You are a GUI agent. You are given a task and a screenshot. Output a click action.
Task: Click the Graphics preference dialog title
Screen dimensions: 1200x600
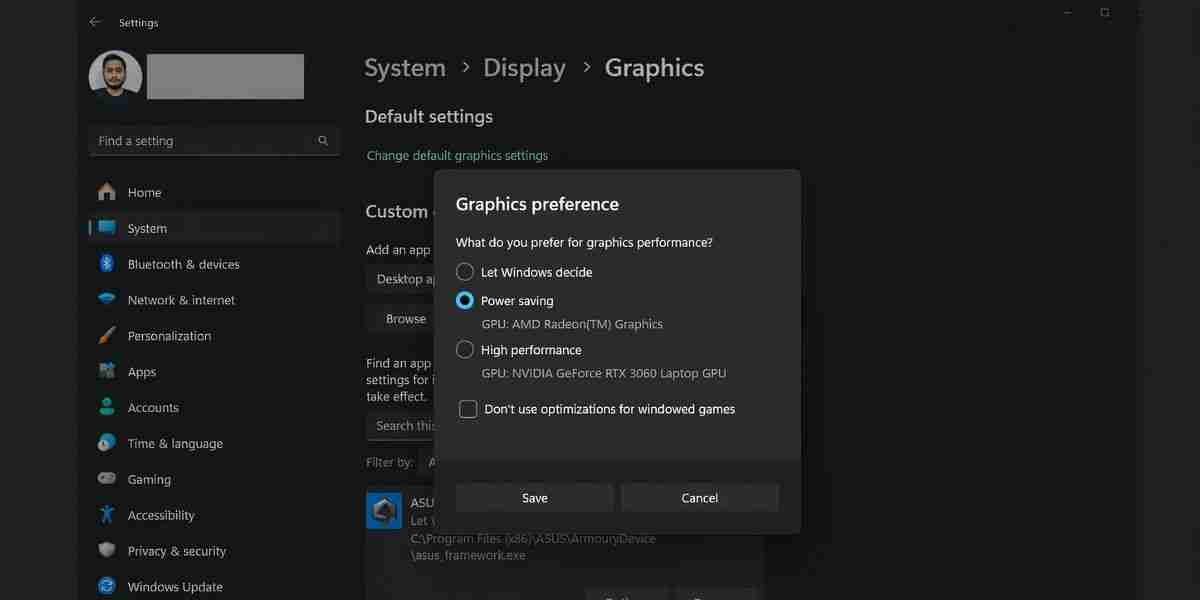[537, 204]
